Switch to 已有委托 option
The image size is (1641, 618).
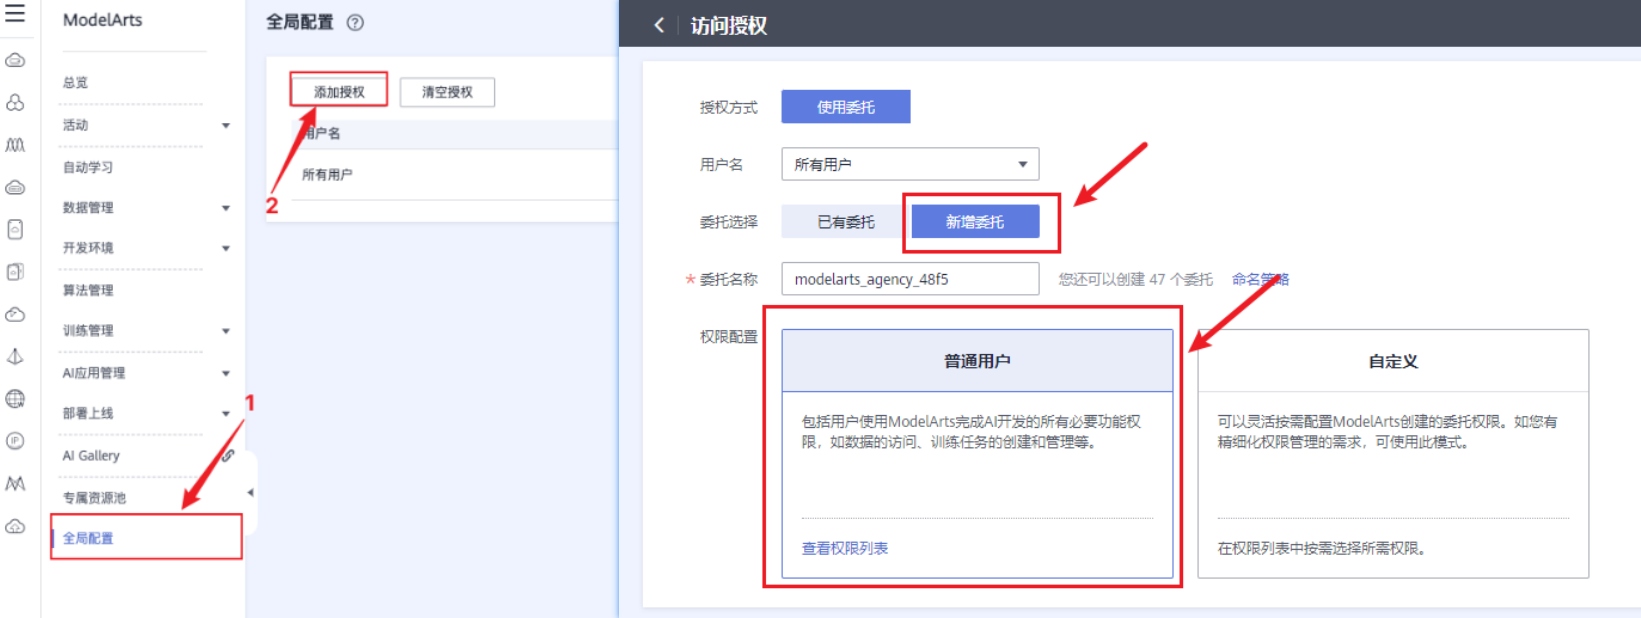(846, 222)
